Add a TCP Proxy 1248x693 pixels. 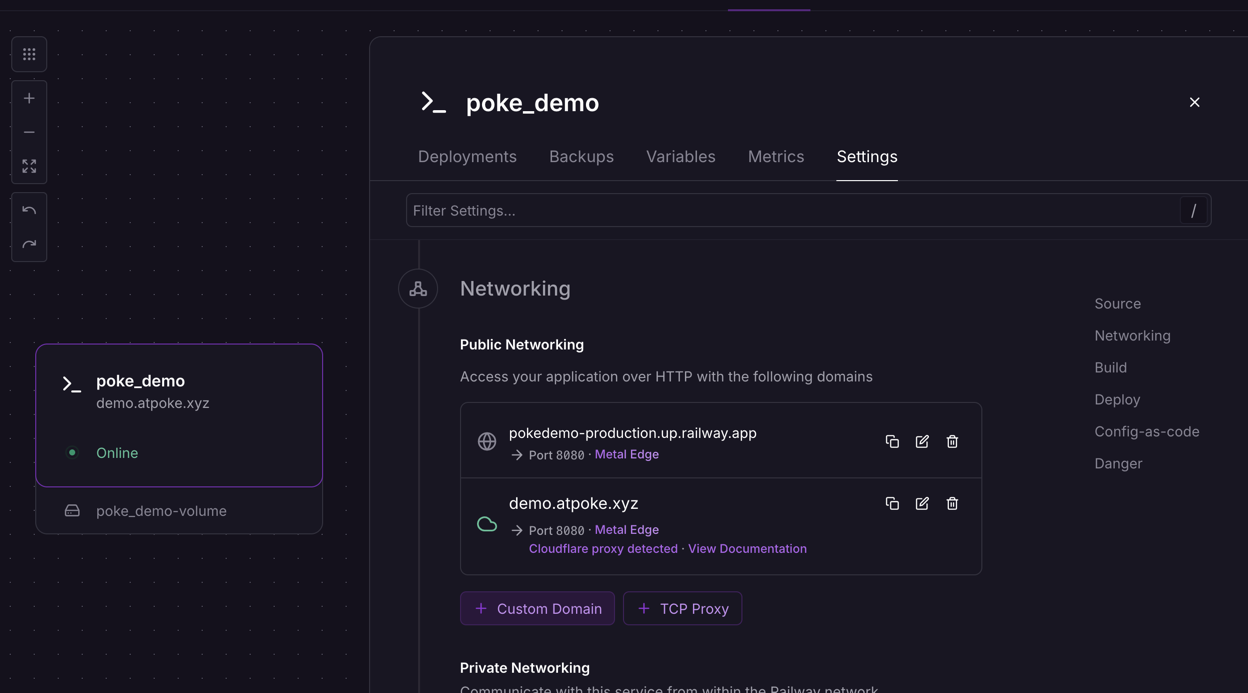[682, 608]
